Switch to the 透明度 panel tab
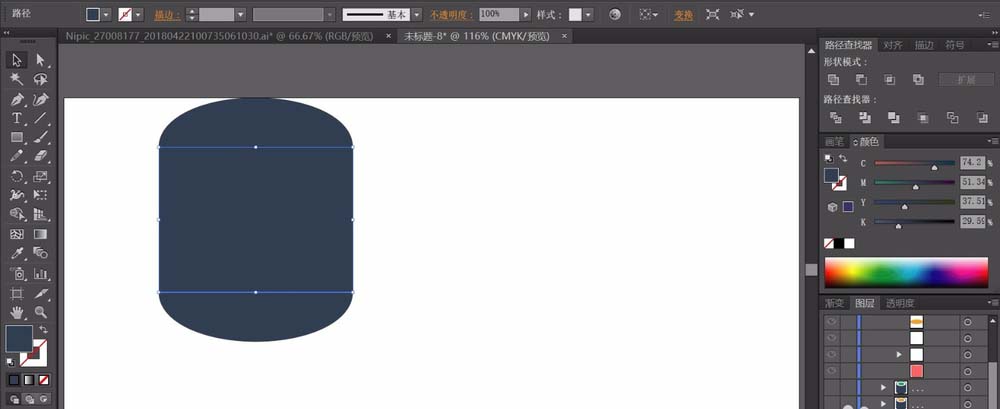 [900, 303]
